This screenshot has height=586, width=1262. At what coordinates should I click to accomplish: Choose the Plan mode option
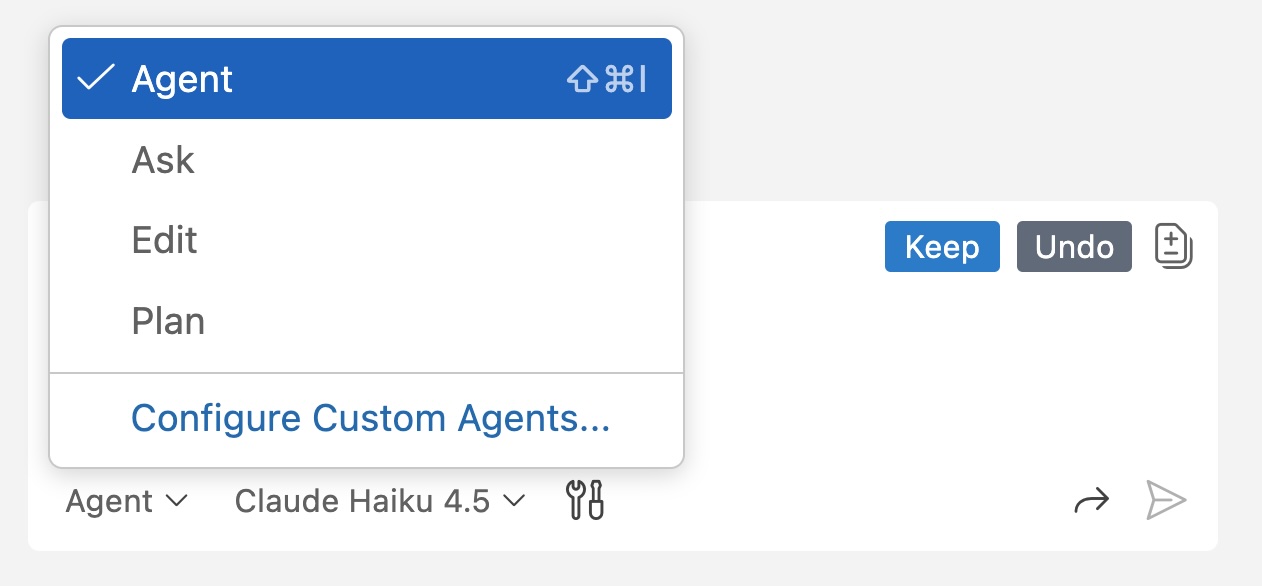[x=168, y=321]
